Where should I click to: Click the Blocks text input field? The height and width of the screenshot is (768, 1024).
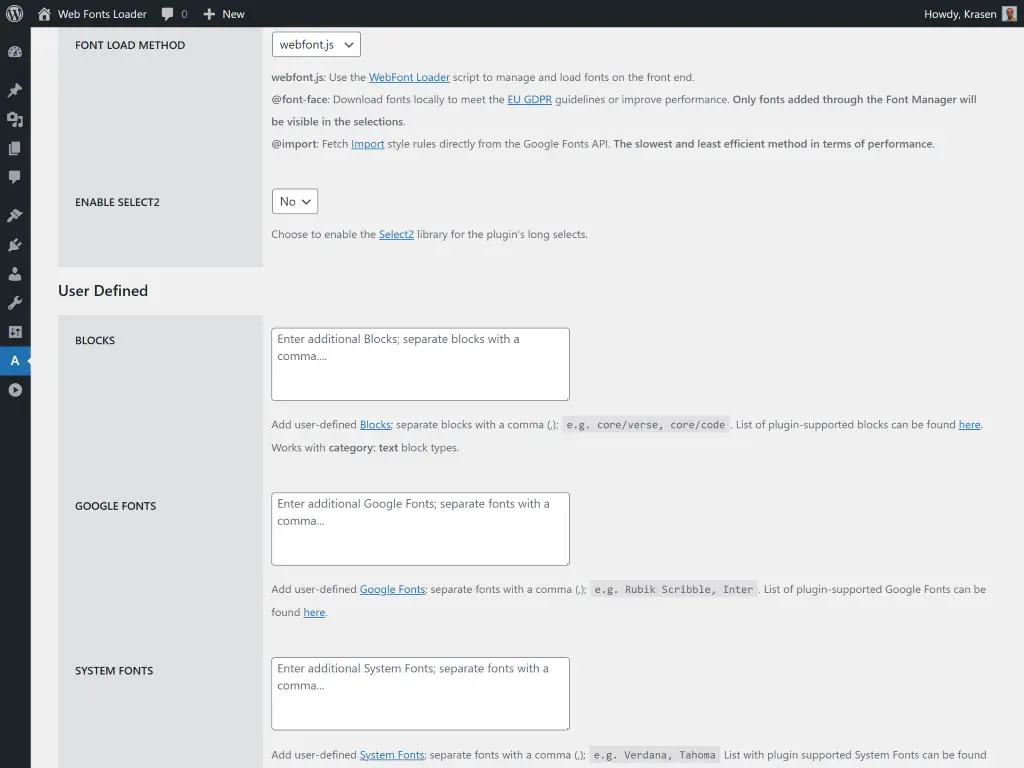(x=420, y=363)
